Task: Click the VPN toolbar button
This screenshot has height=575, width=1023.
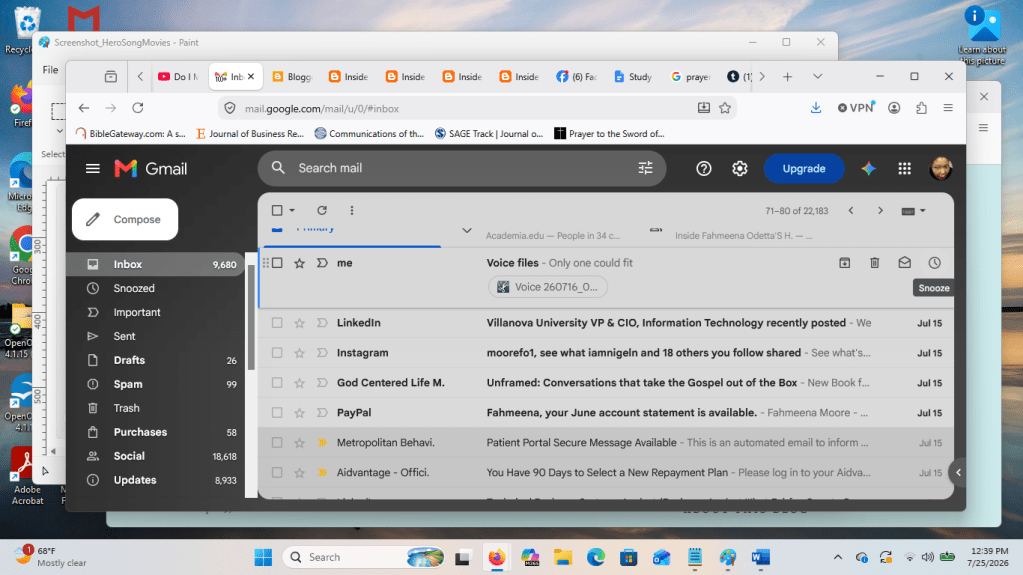Action: tap(856, 108)
